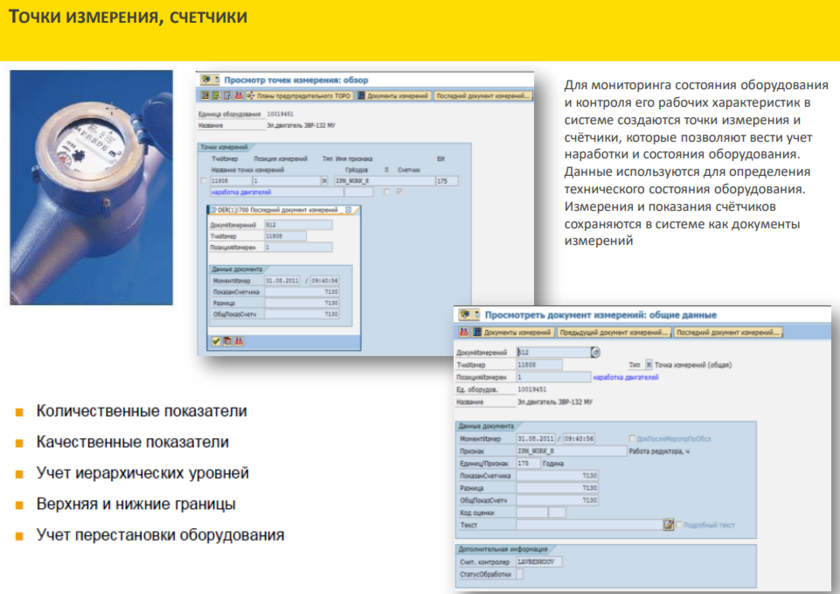Click the window icon before Просмотр точек измерения title
Screen dimensions: 840x594
tap(207, 78)
